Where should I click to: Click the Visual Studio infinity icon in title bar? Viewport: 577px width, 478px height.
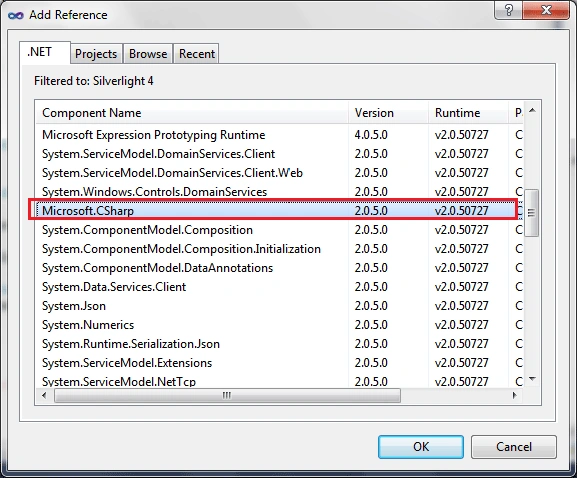[15, 15]
